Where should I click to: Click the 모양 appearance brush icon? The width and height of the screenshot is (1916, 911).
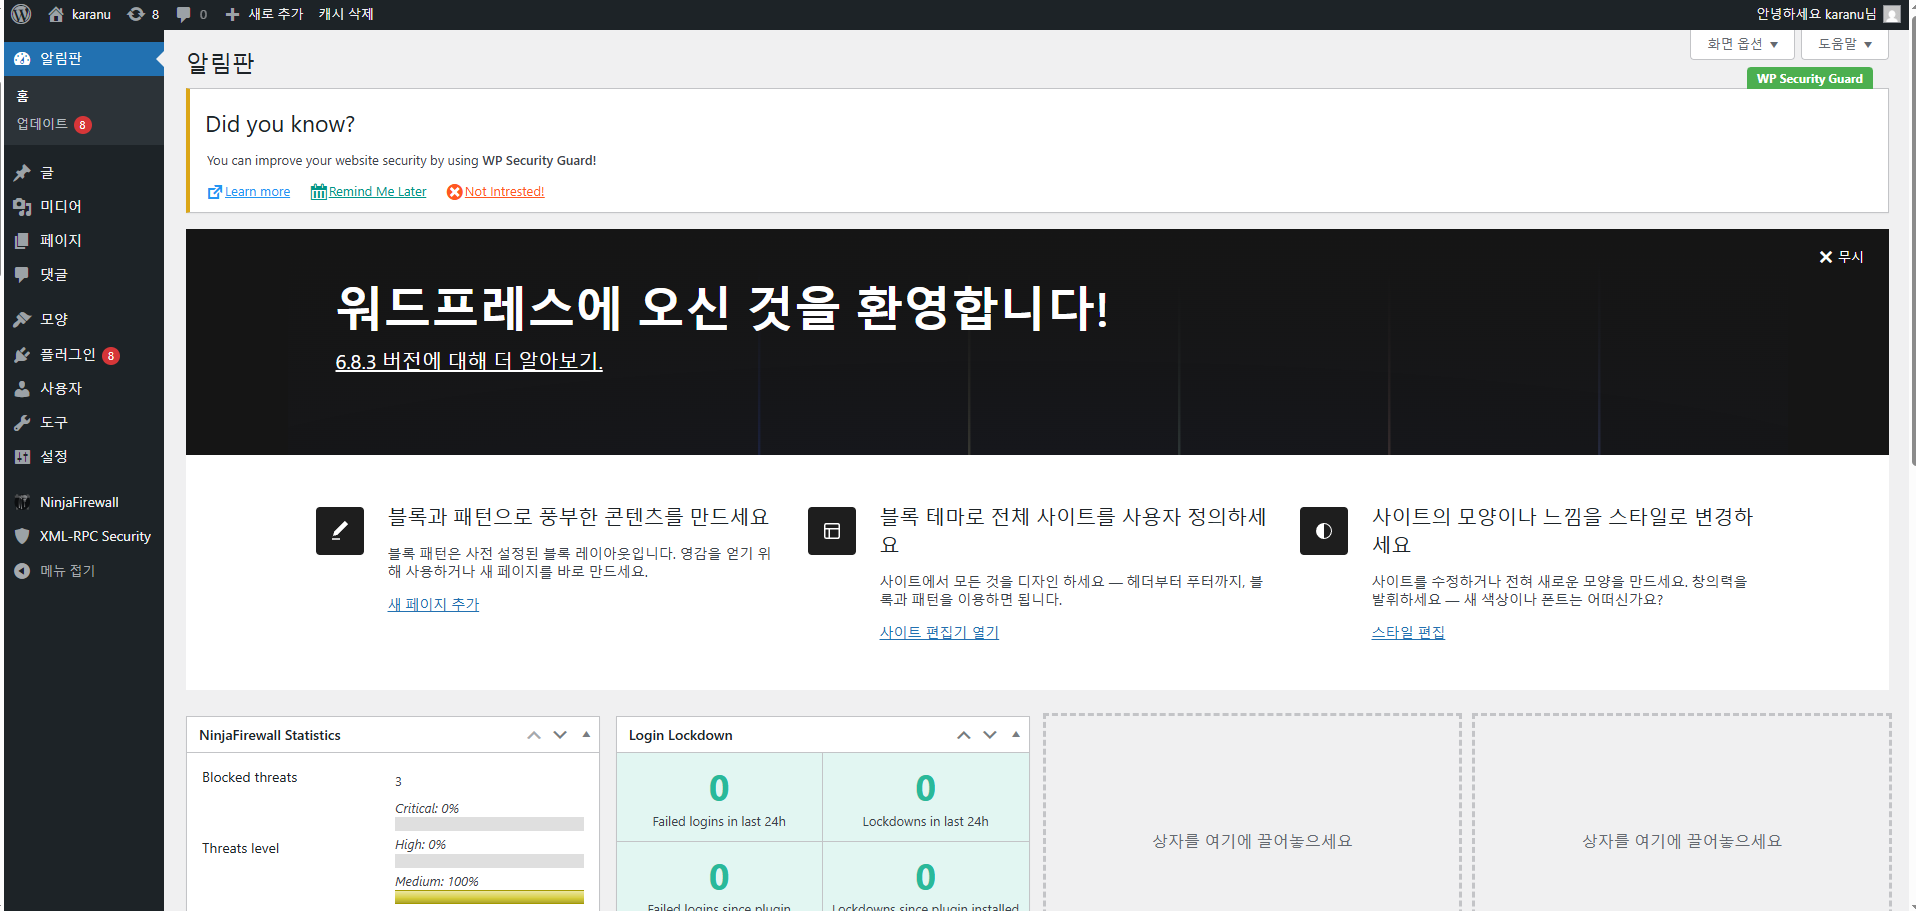click(22, 320)
